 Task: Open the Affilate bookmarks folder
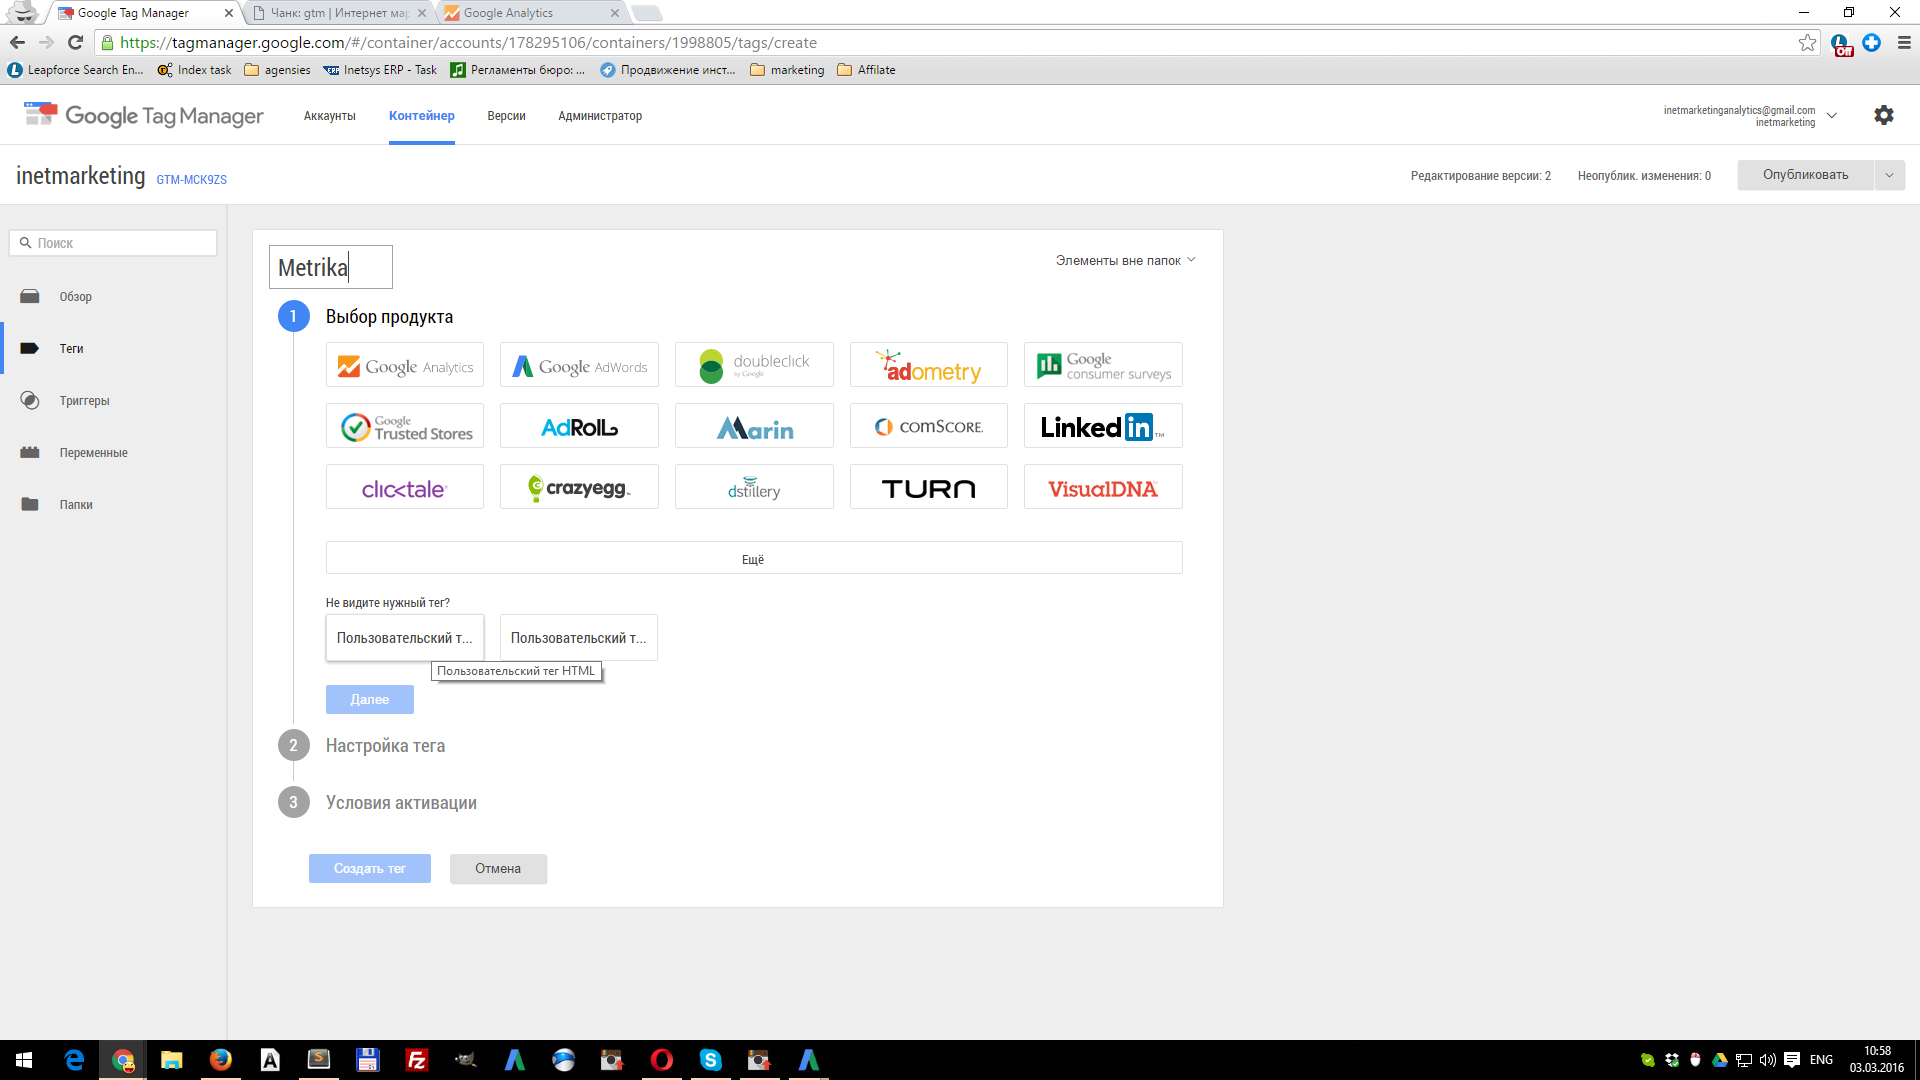866,70
